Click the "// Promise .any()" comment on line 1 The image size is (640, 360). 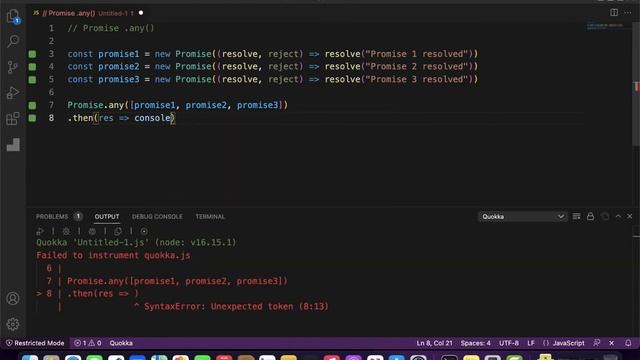(x=111, y=28)
